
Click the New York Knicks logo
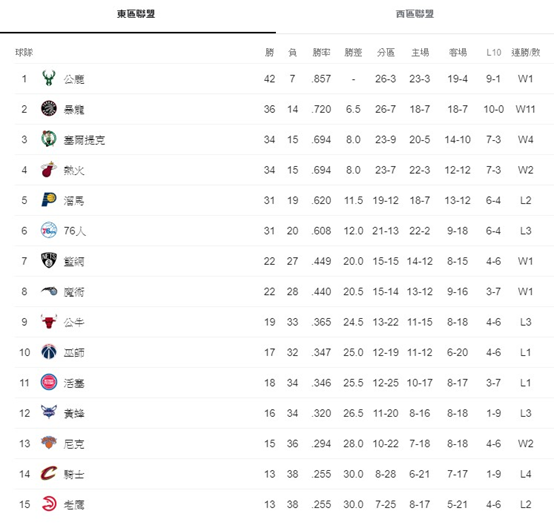click(49, 443)
